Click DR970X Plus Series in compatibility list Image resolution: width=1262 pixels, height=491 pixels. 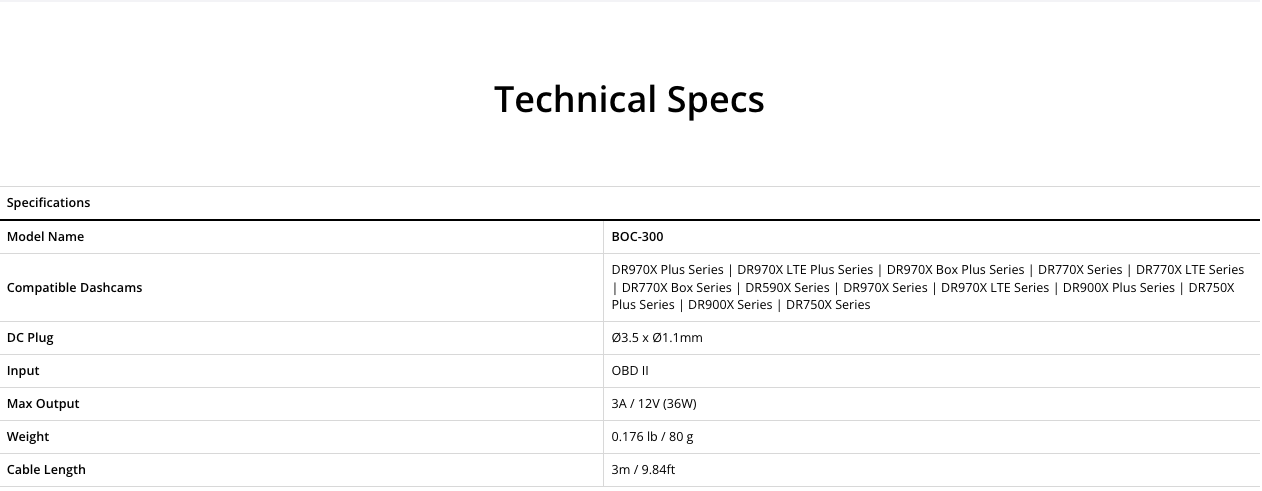pos(667,270)
